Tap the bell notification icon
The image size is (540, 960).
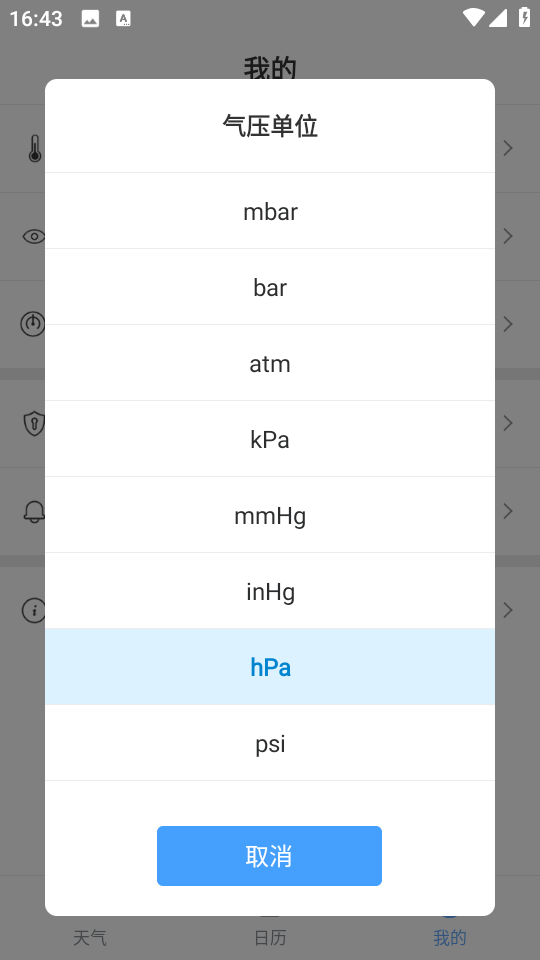[x=34, y=511]
